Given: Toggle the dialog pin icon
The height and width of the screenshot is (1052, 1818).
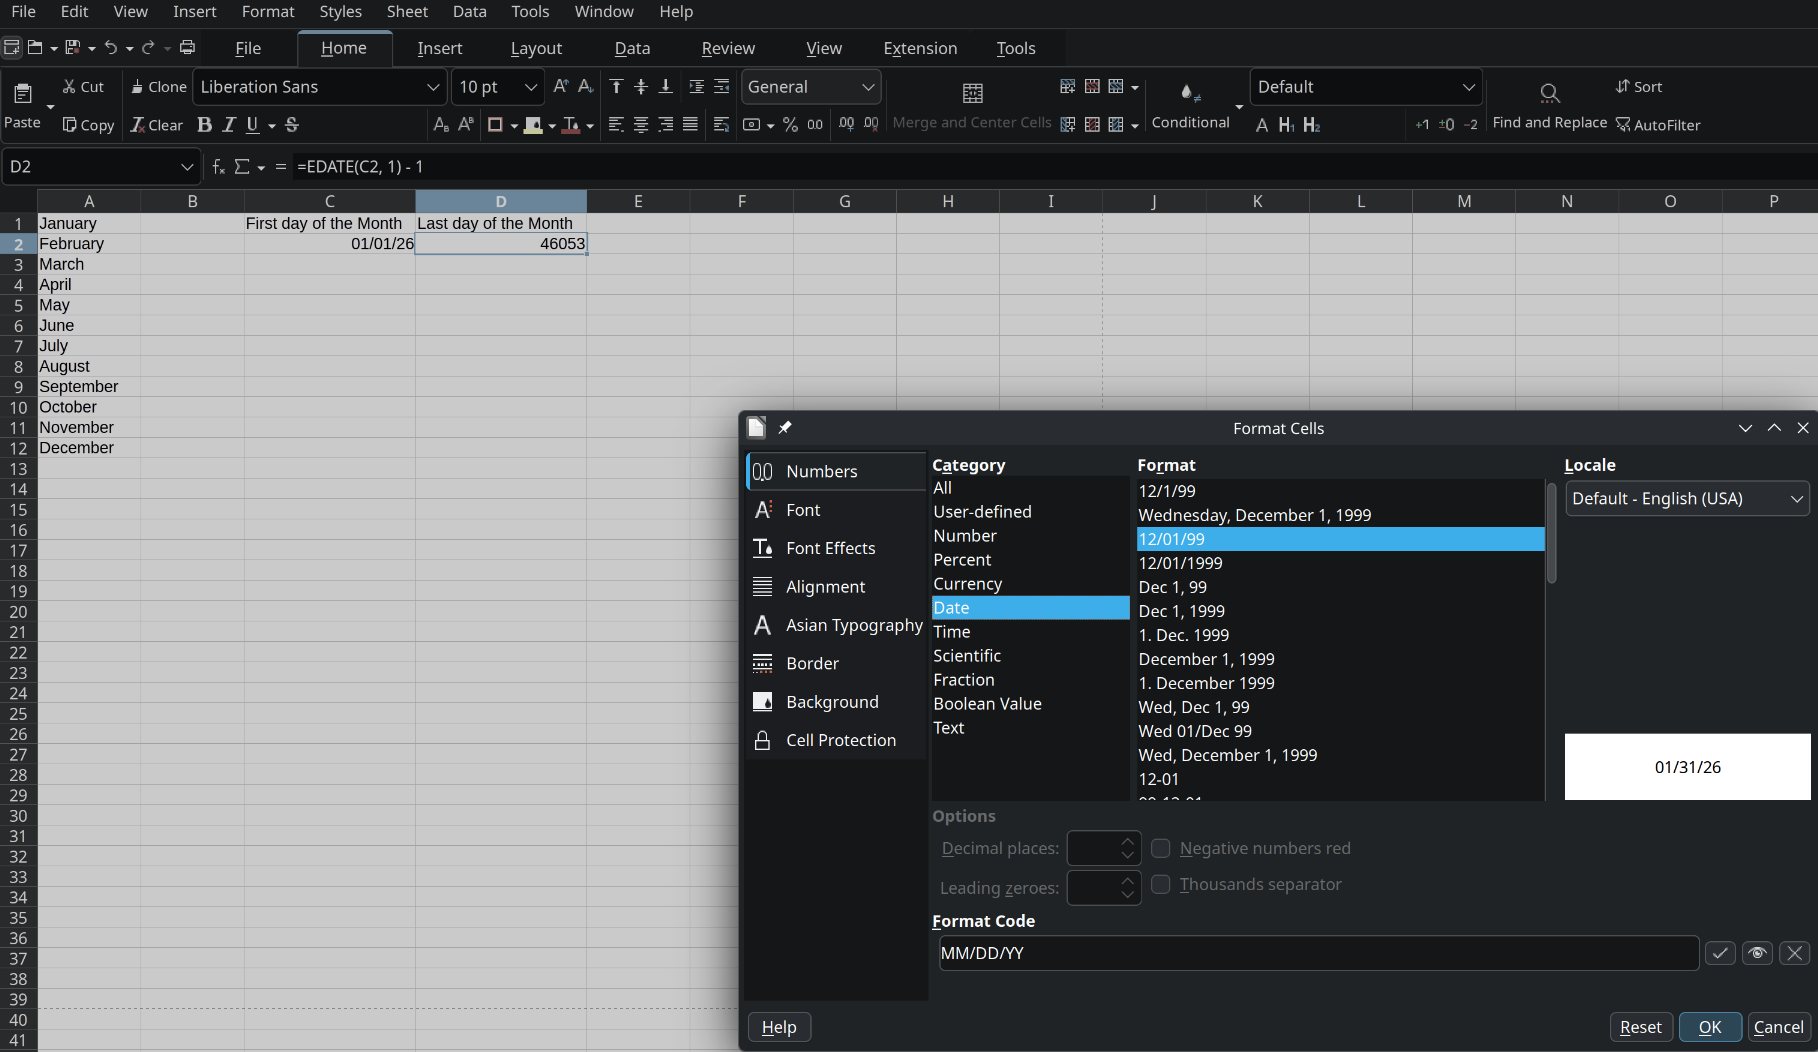Looking at the screenshot, I should (785, 428).
